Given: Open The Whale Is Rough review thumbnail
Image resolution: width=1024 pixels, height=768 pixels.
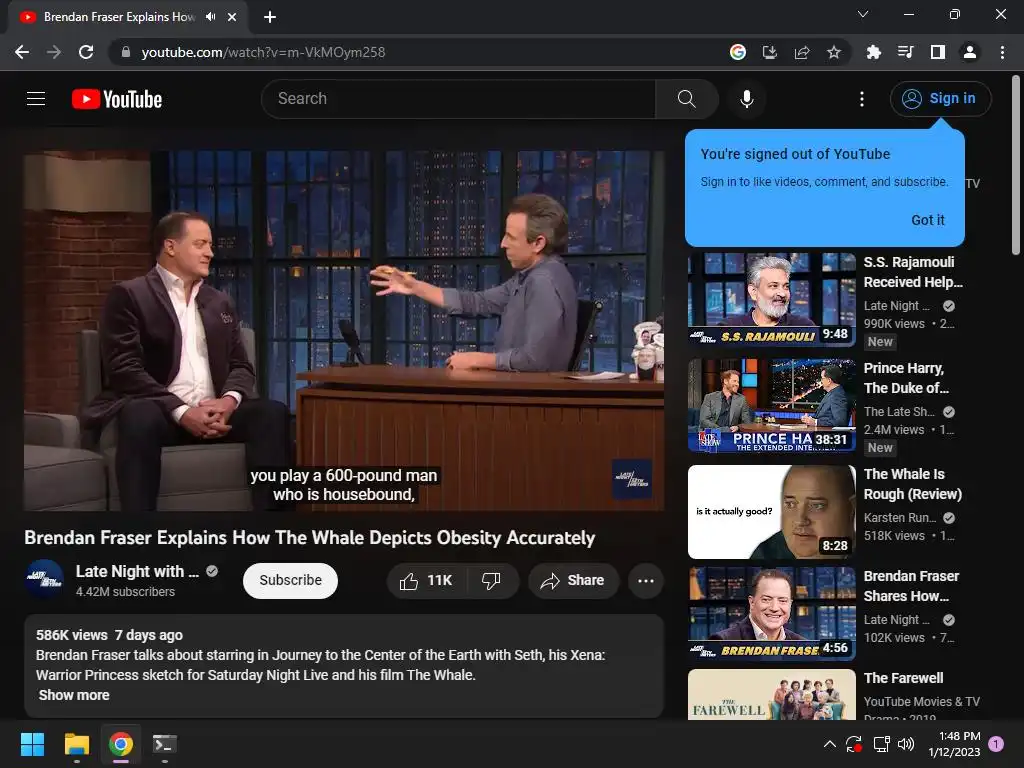Looking at the screenshot, I should [771, 512].
